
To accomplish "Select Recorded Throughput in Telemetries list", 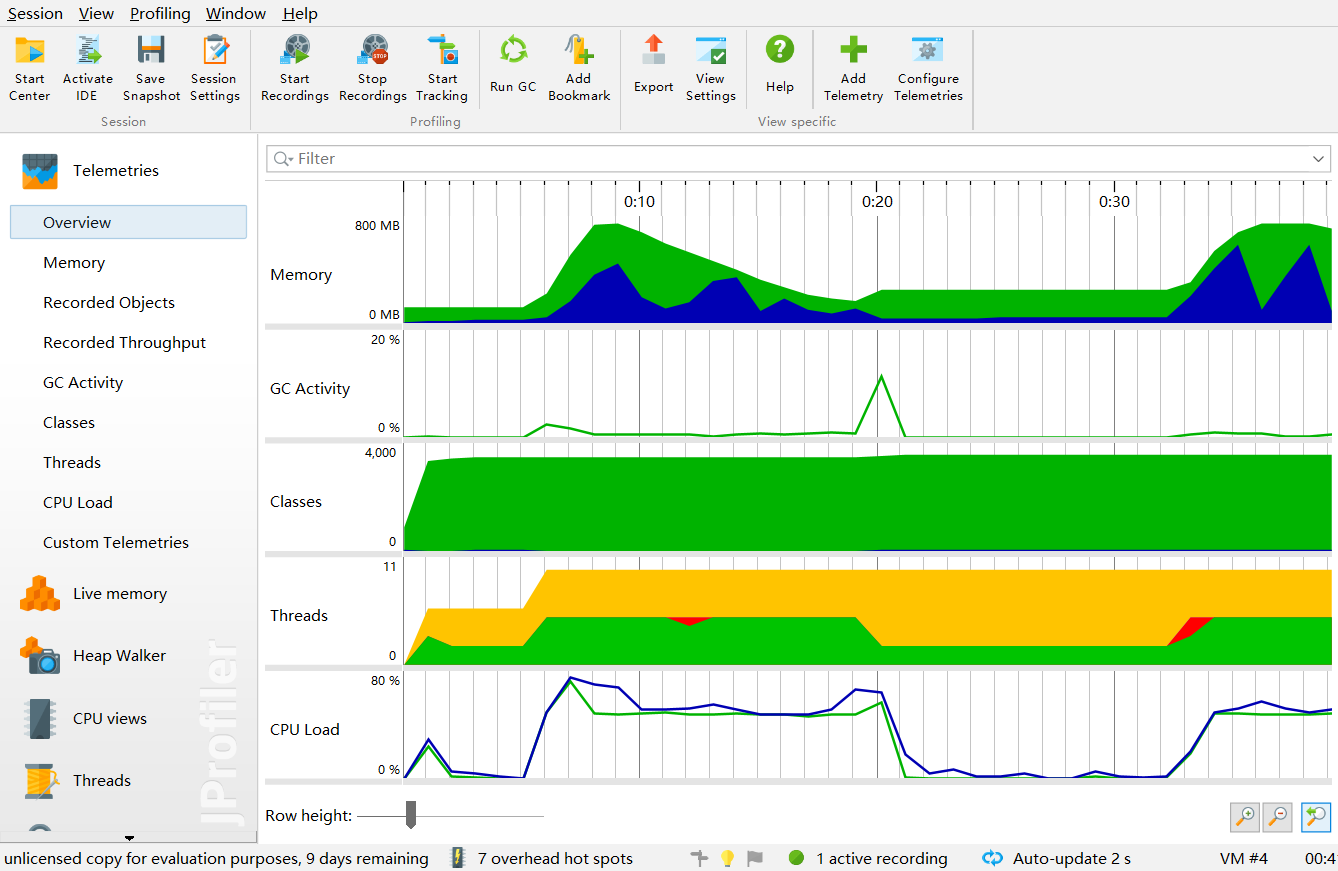I will coord(124,343).
